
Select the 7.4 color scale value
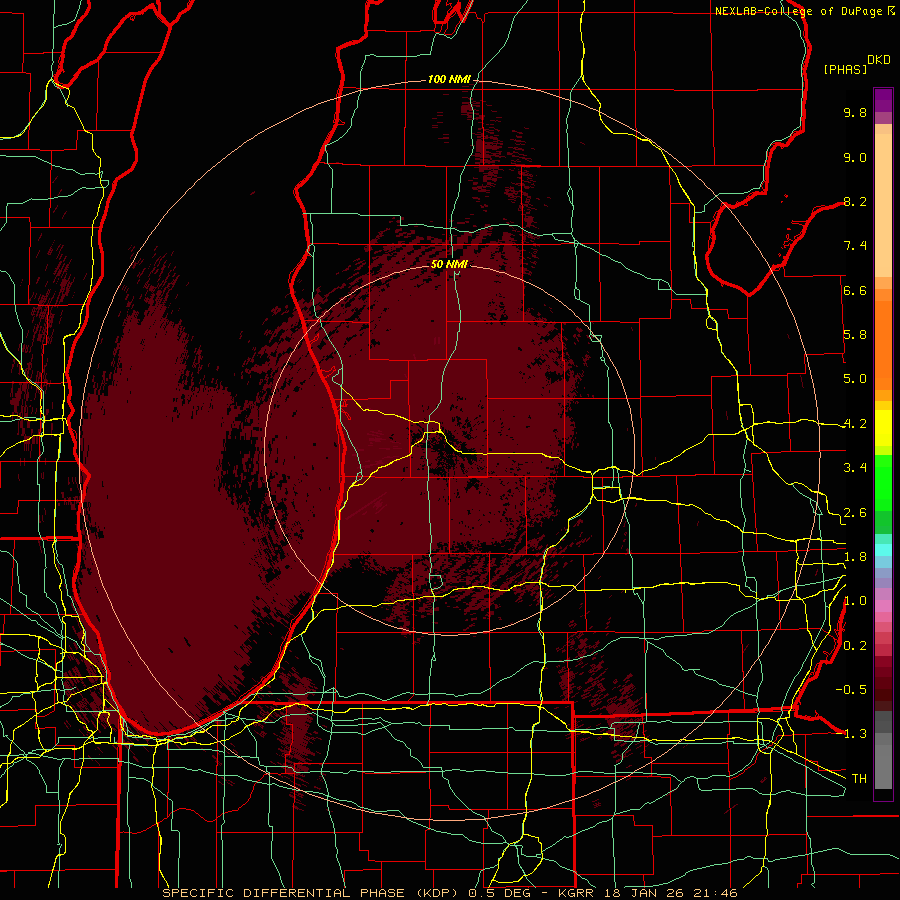click(855, 246)
